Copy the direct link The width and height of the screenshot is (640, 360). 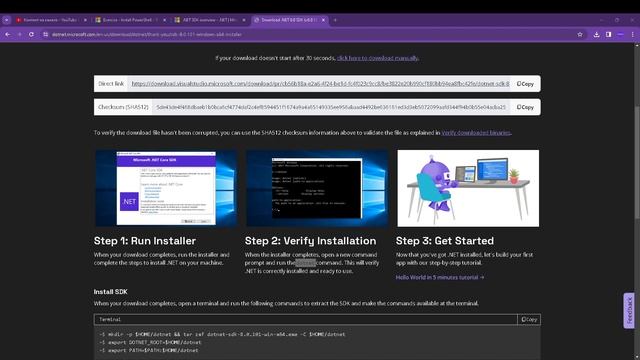click(525, 84)
